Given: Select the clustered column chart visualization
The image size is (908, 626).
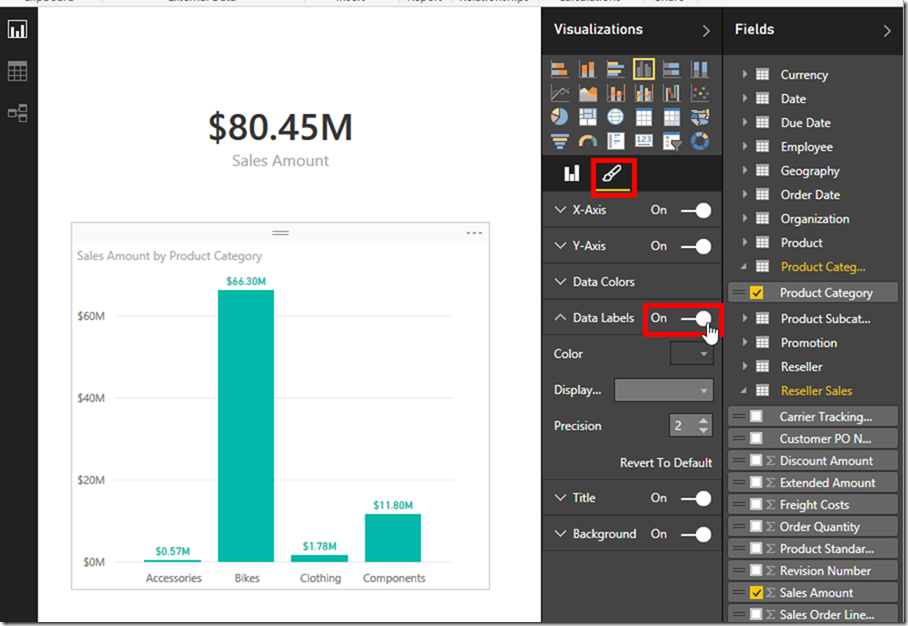Looking at the screenshot, I should 644,69.
